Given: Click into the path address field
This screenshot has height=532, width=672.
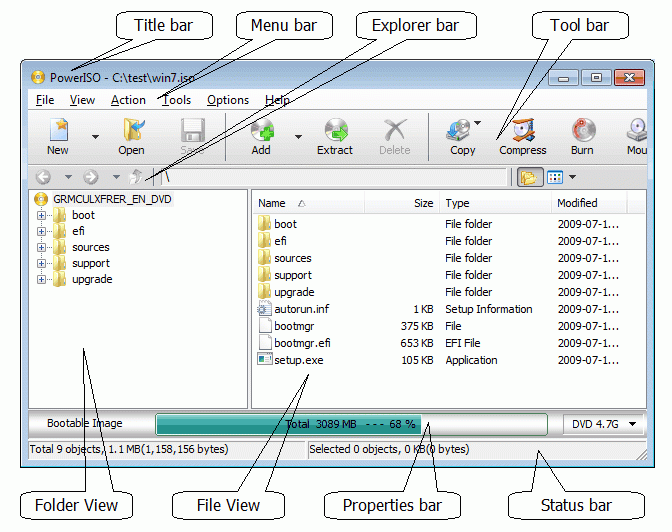Looking at the screenshot, I should click(334, 177).
